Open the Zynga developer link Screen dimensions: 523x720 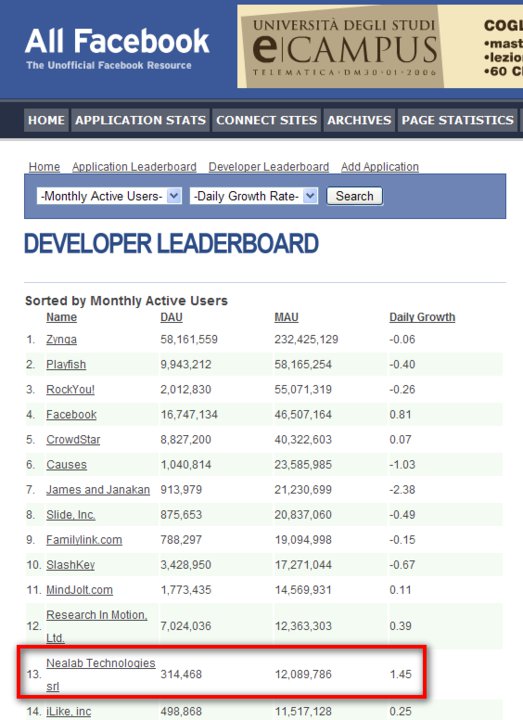61,340
